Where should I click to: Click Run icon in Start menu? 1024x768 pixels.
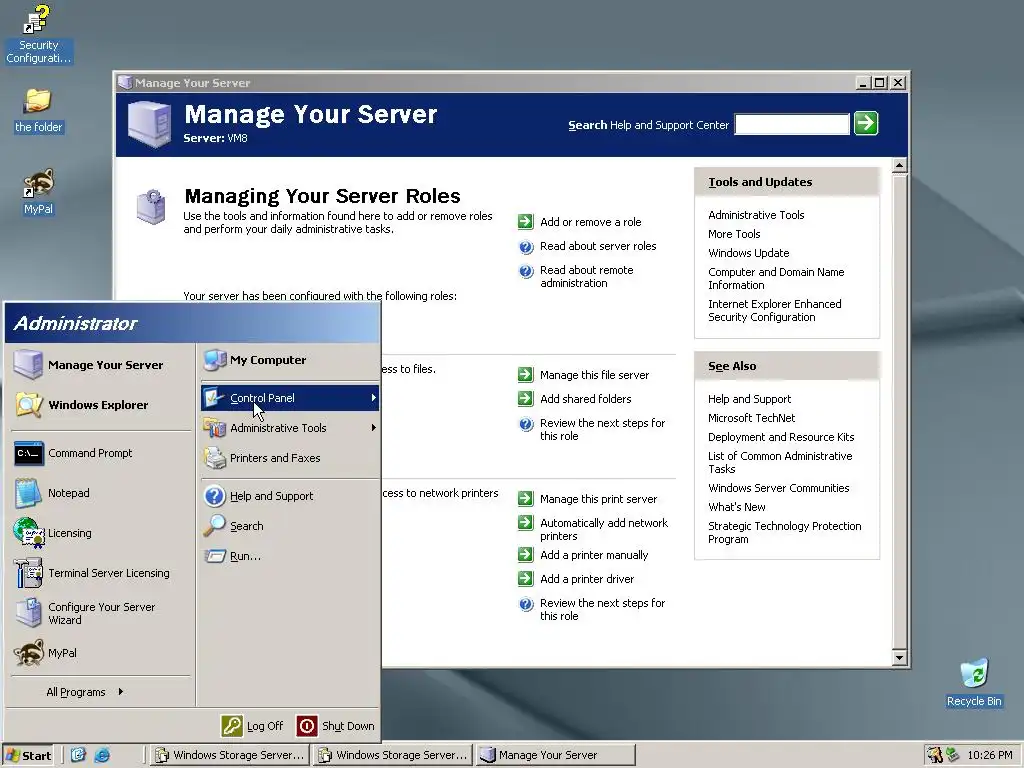point(215,556)
